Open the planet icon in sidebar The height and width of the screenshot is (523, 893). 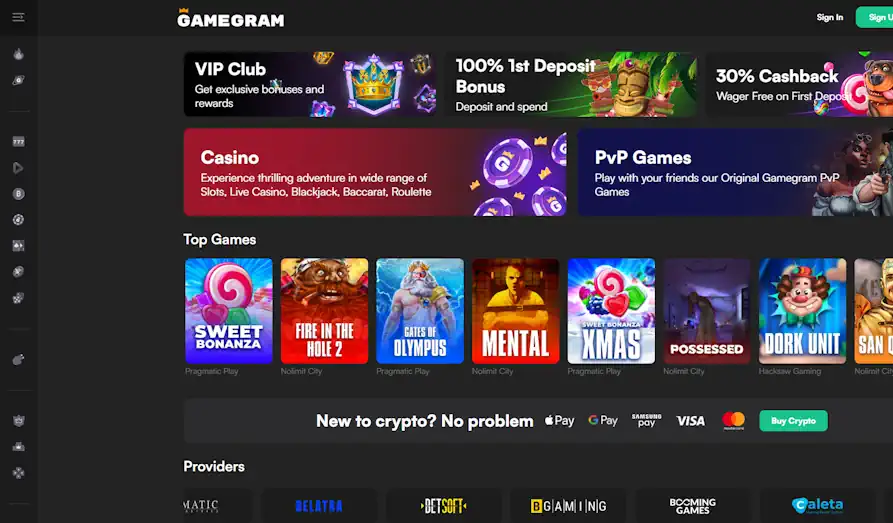pos(18,80)
